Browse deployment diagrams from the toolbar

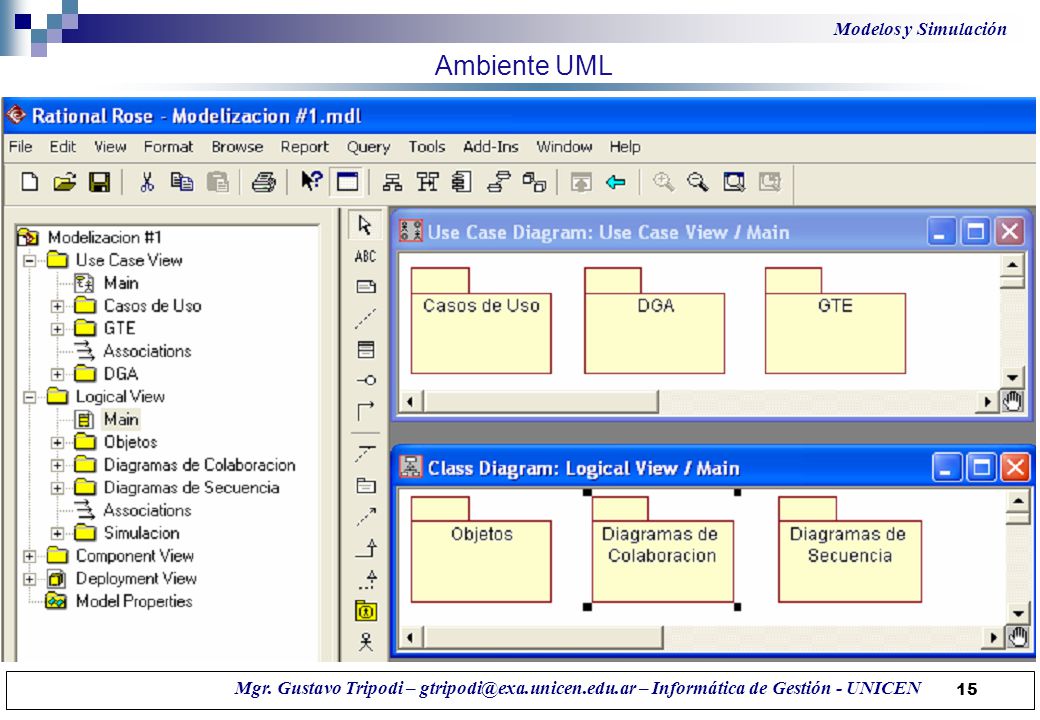(534, 182)
